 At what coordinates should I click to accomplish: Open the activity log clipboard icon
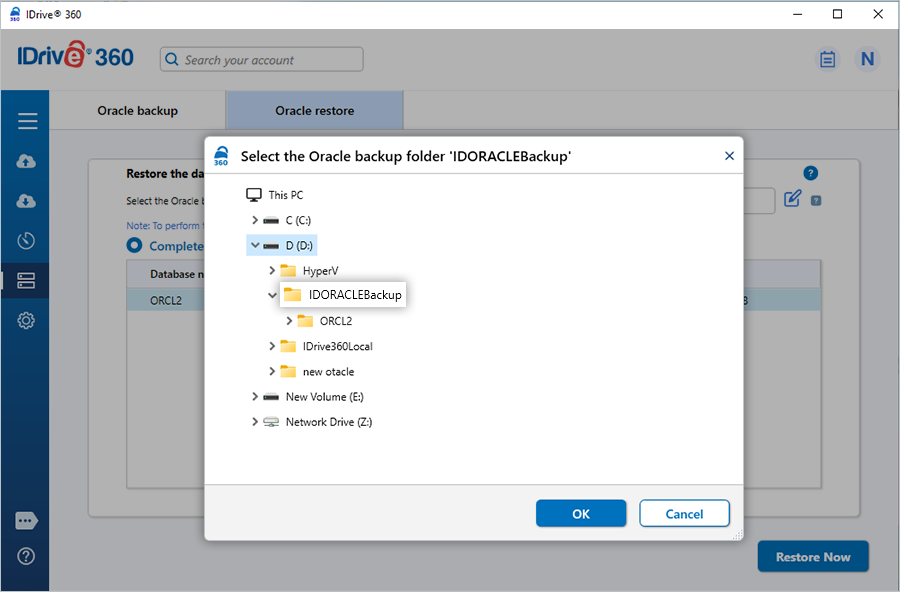coord(827,60)
